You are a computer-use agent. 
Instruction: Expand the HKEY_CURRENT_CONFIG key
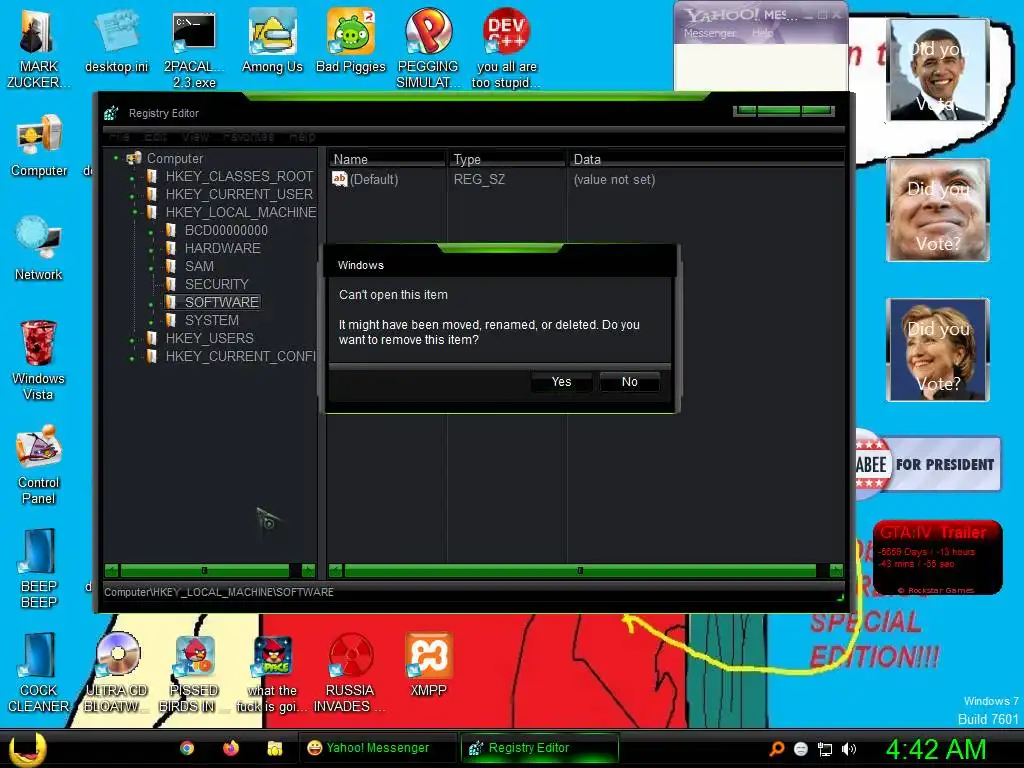tap(133, 358)
